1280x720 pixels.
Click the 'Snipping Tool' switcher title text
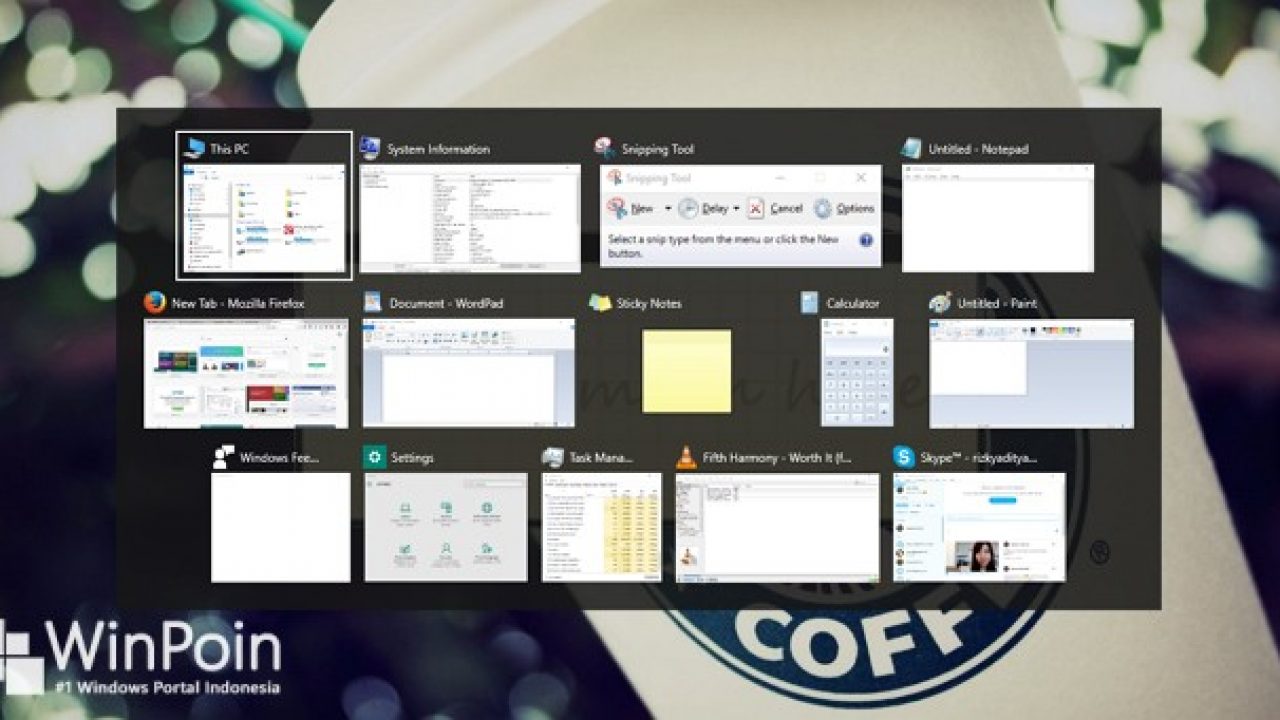[x=657, y=149]
